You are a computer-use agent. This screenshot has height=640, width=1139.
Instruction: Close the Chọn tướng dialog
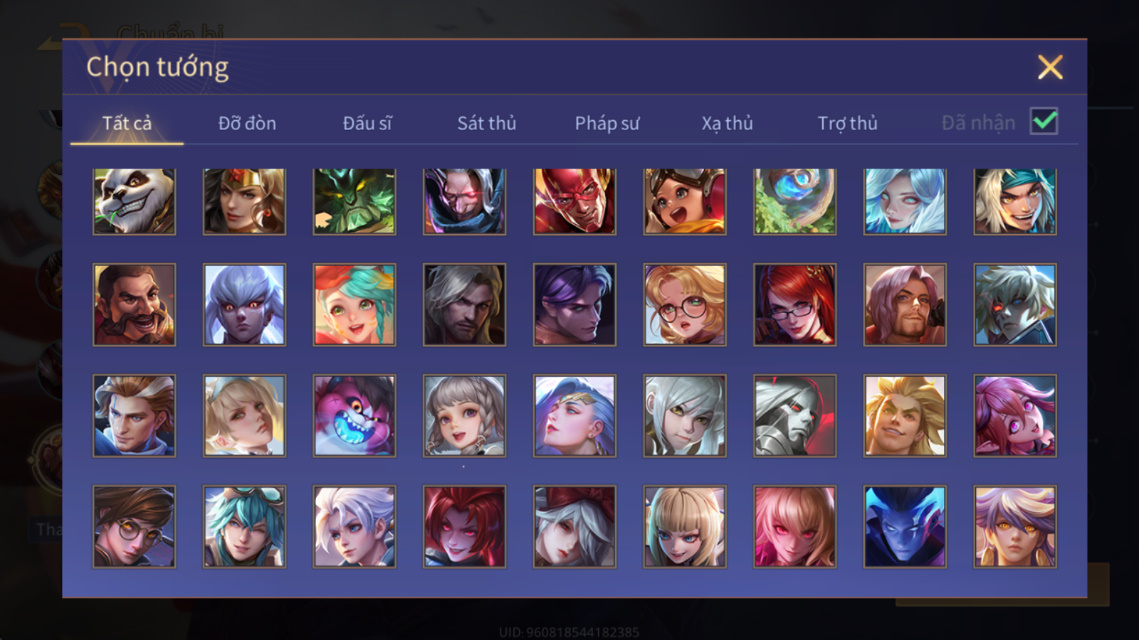(x=1050, y=67)
